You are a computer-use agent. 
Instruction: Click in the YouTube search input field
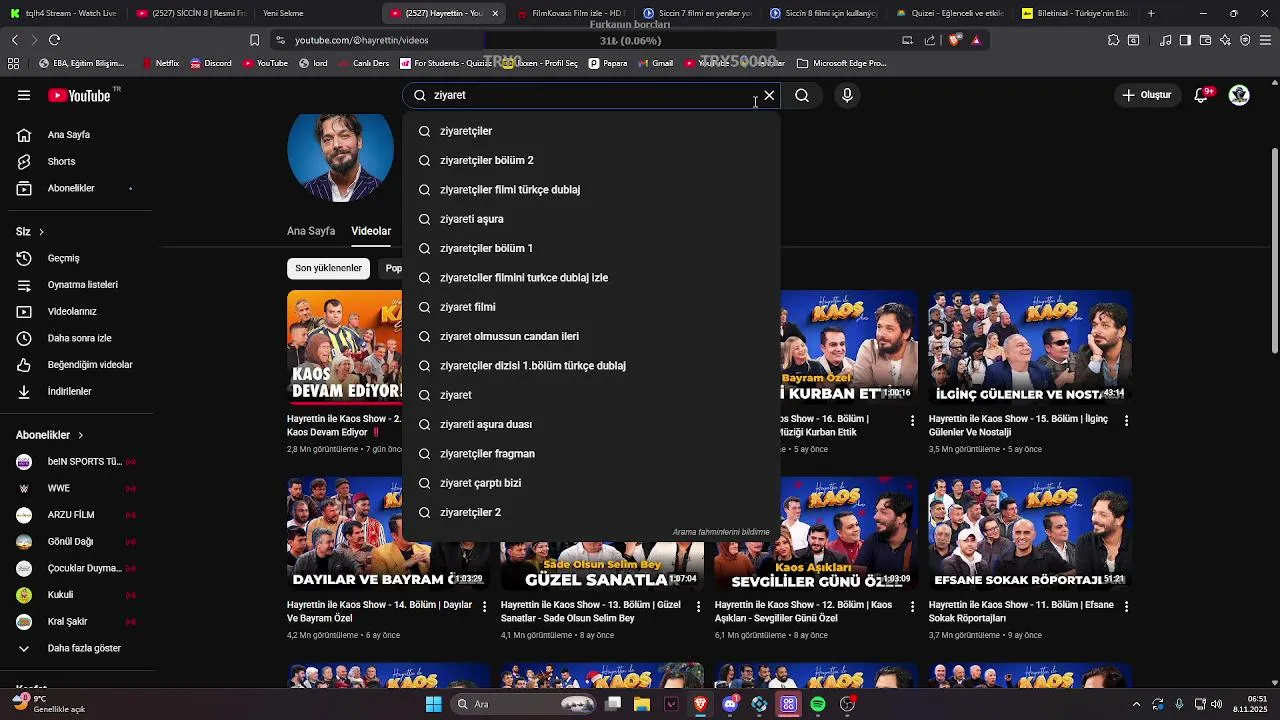(x=590, y=95)
